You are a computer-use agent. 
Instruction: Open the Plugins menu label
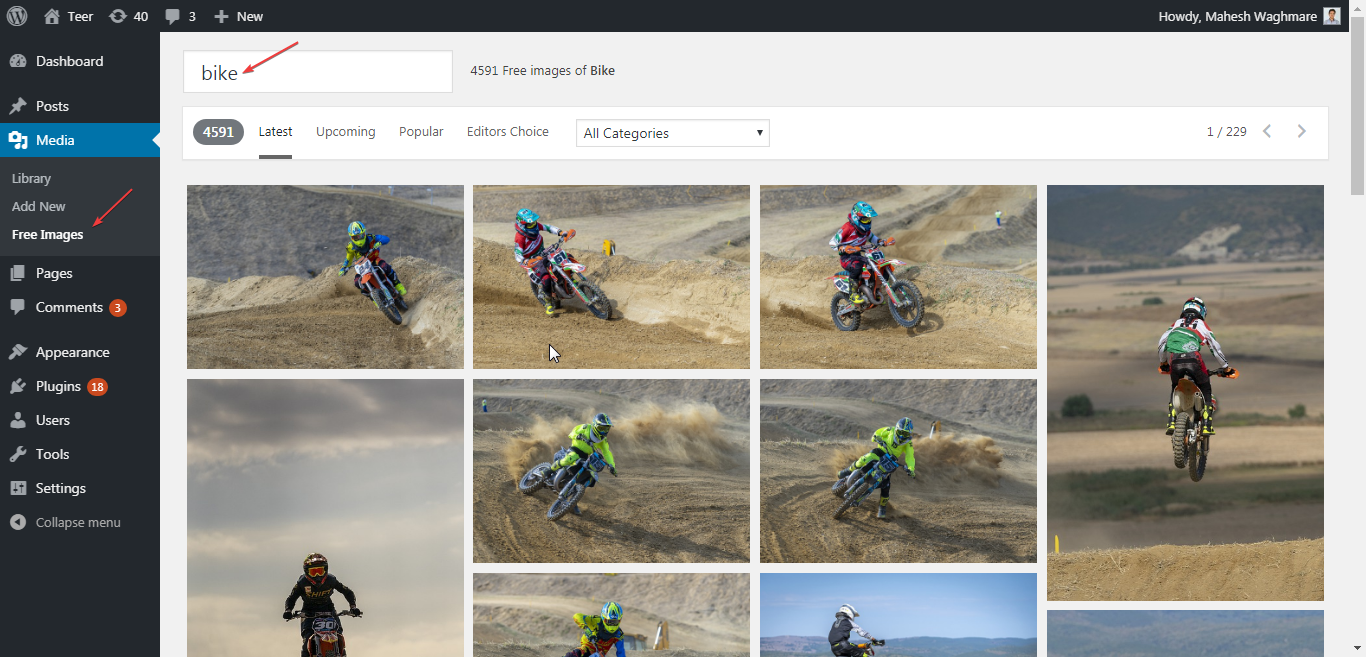pyautogui.click(x=58, y=386)
